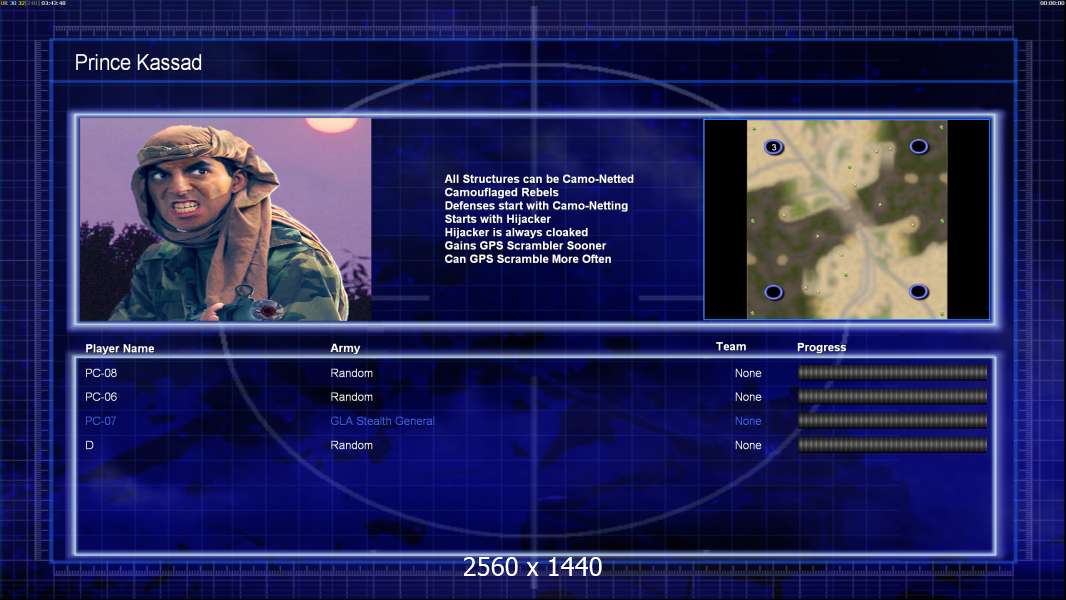Click the Prince Kassad title text
This screenshot has width=1066, height=600.
(x=138, y=63)
